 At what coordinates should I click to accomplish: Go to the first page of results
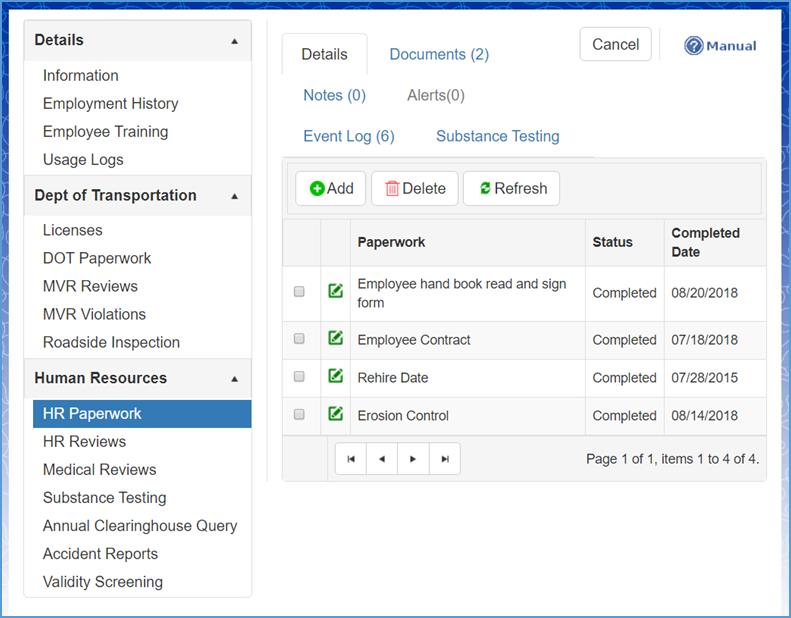coord(351,459)
